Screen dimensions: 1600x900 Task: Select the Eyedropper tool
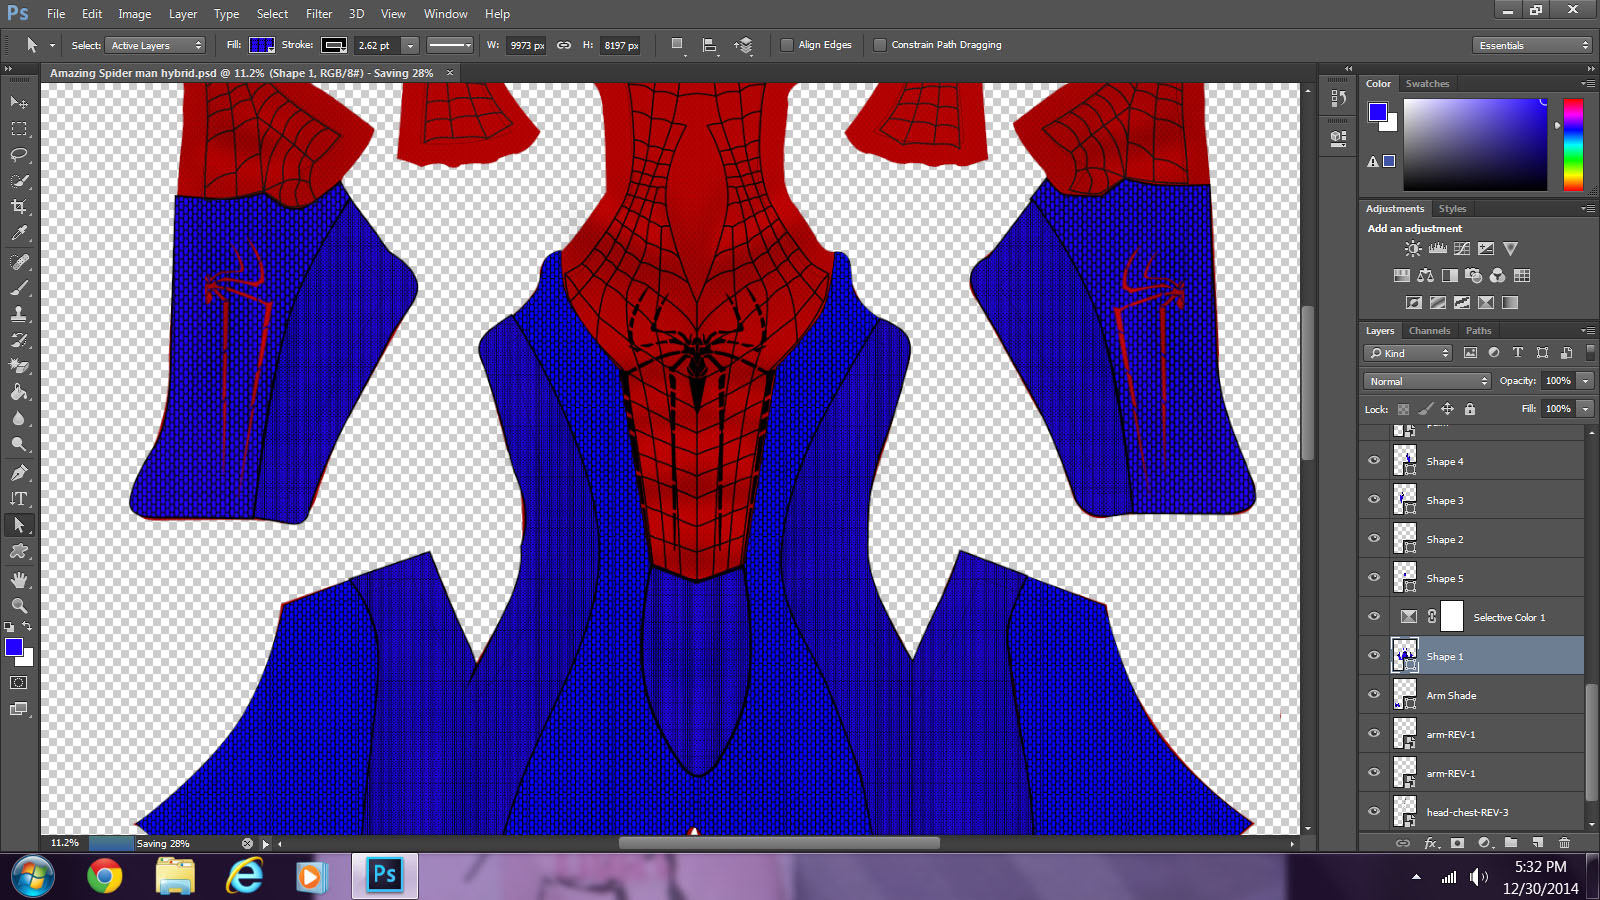click(x=19, y=233)
